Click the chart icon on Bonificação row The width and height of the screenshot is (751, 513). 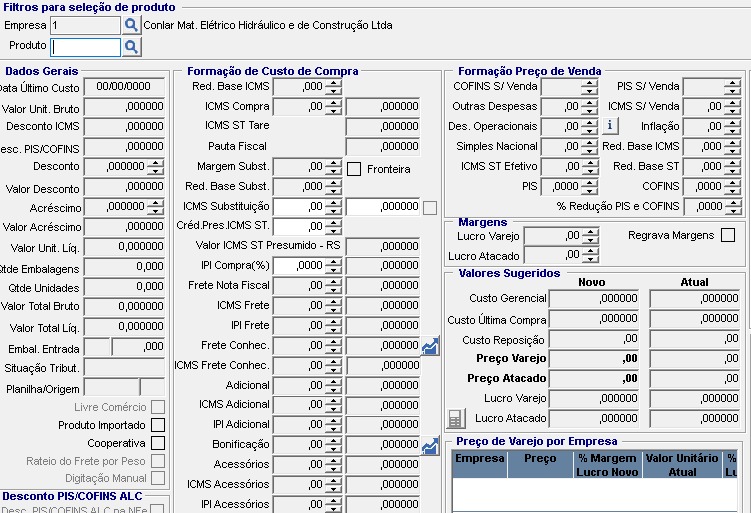tap(430, 445)
